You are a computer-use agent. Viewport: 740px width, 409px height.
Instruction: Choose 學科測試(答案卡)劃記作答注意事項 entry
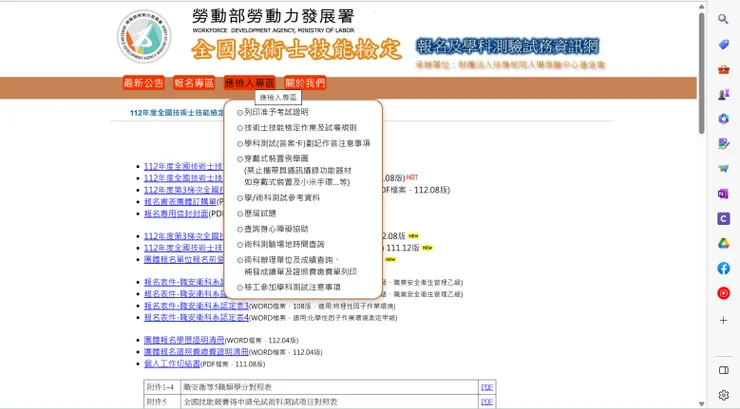point(307,143)
